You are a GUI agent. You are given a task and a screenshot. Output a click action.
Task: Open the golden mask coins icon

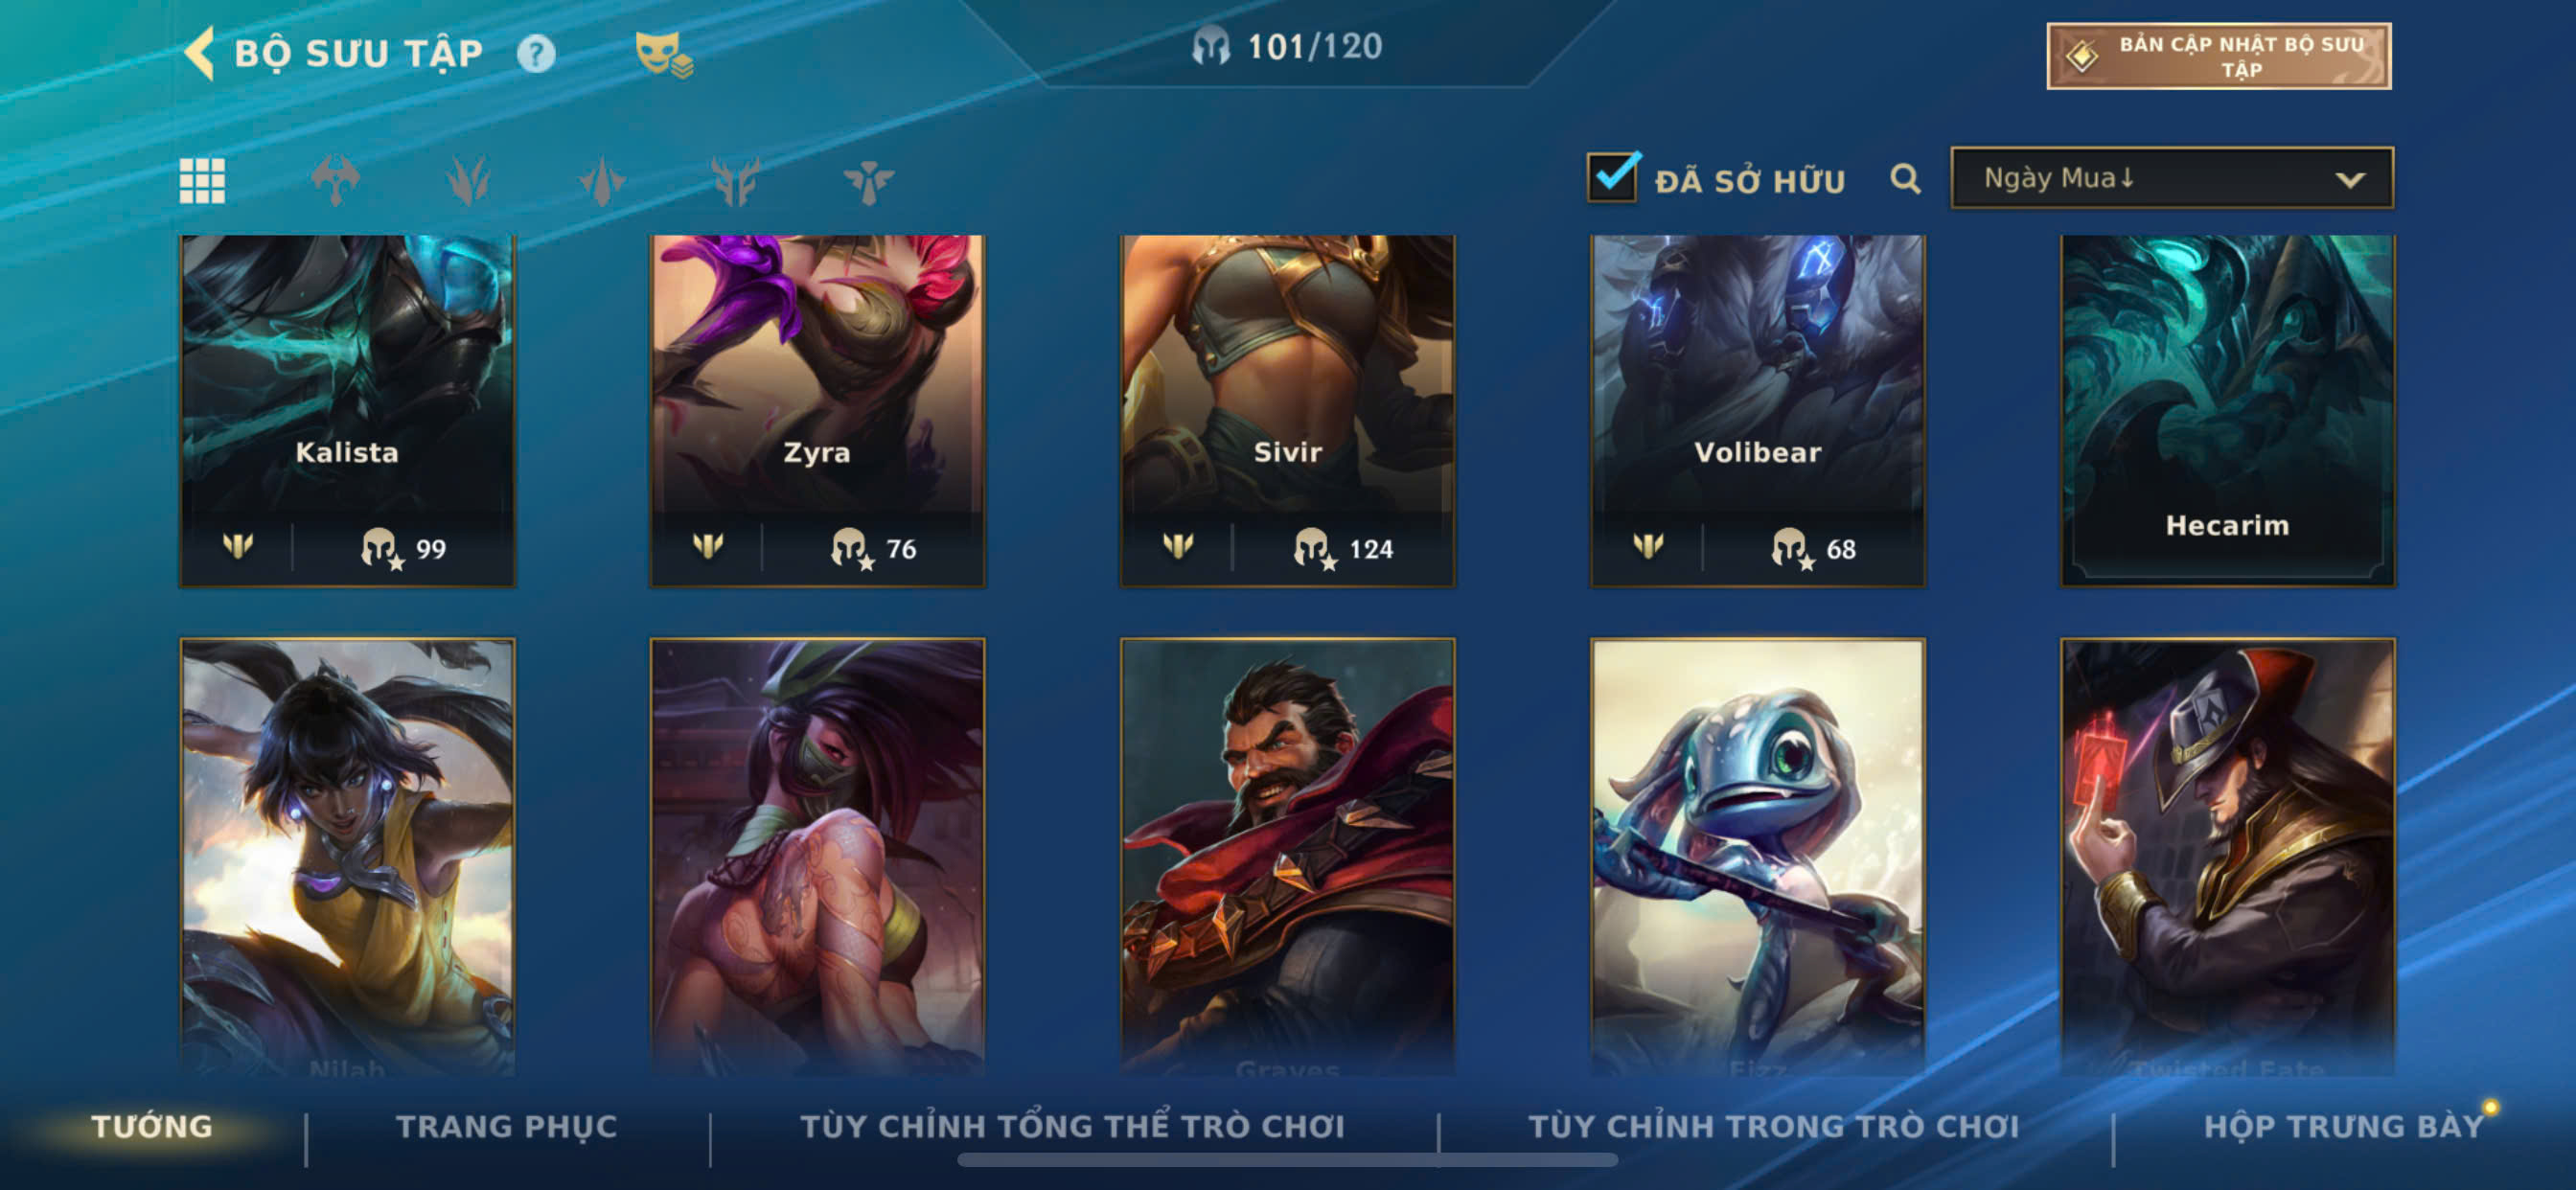pos(663,54)
